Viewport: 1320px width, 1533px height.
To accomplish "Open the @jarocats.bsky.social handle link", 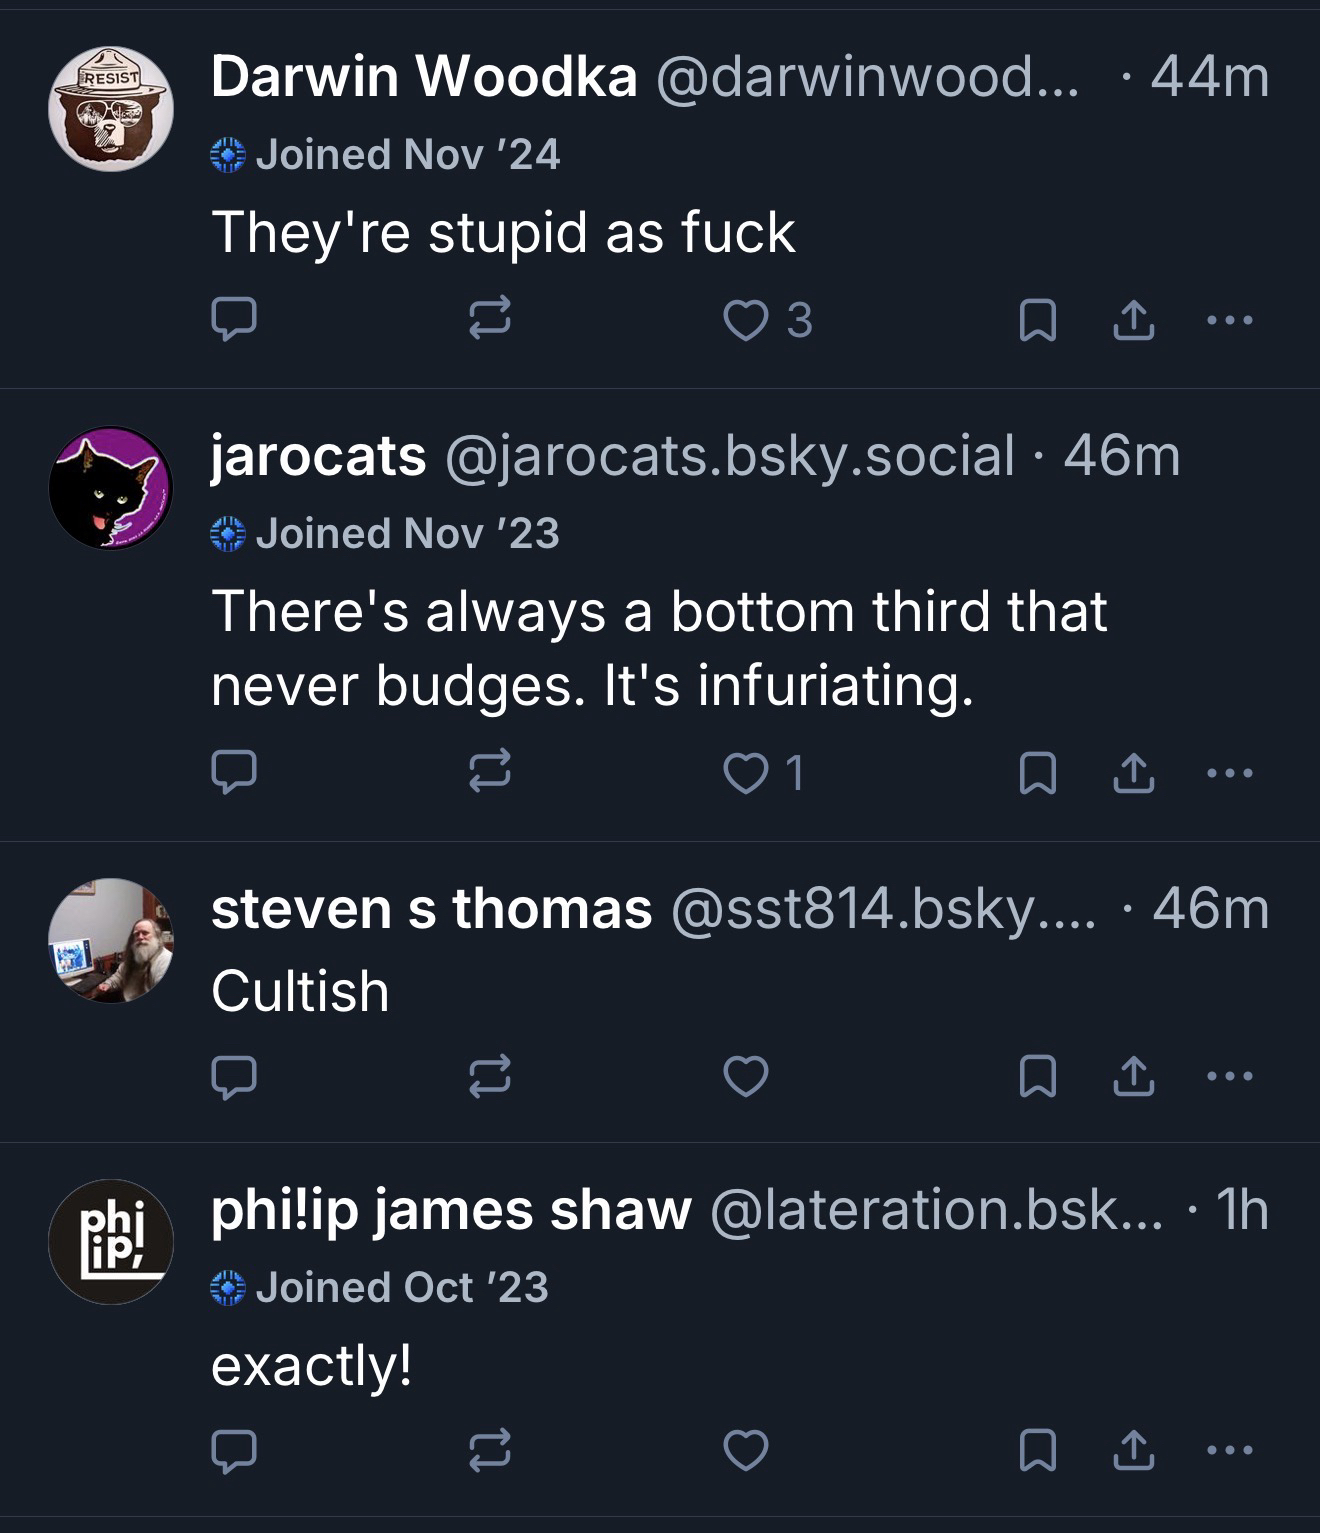I will click(728, 456).
